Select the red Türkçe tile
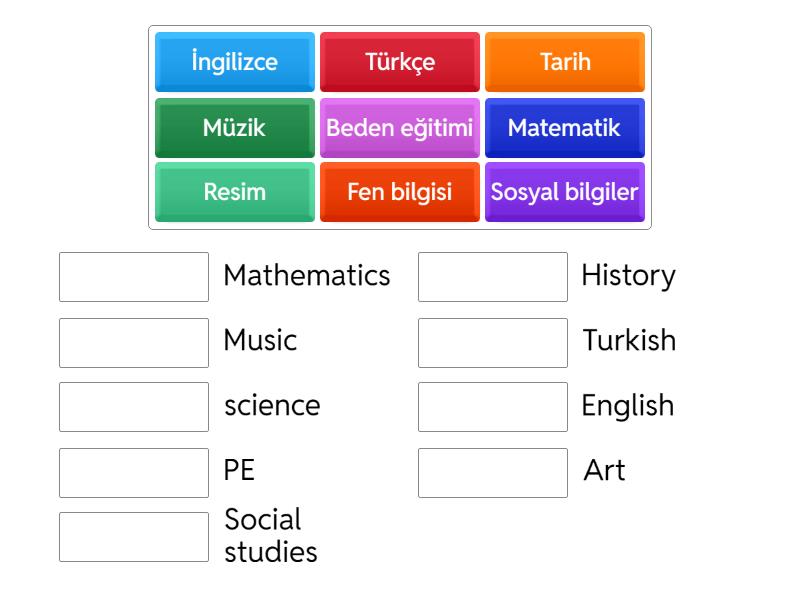This screenshot has width=800, height=600. pos(400,62)
